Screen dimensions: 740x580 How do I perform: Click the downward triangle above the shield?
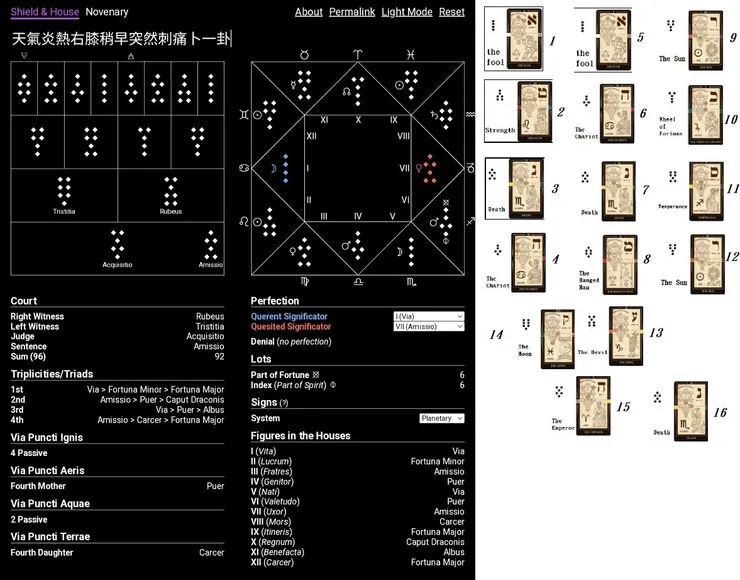click(x=25, y=56)
